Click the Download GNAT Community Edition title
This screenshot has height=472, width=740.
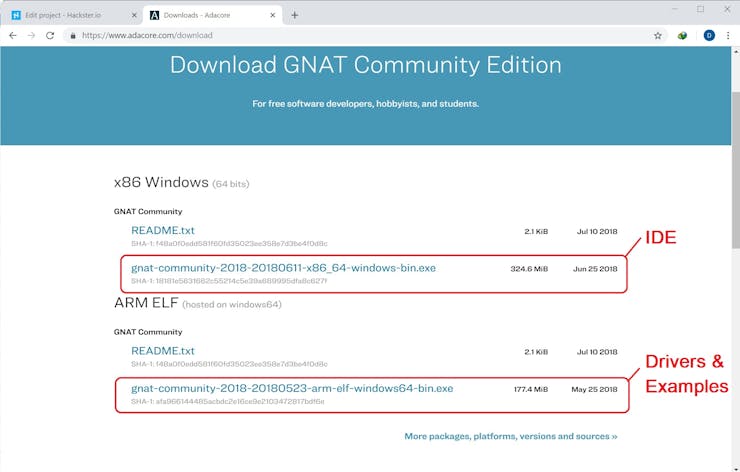[366, 65]
